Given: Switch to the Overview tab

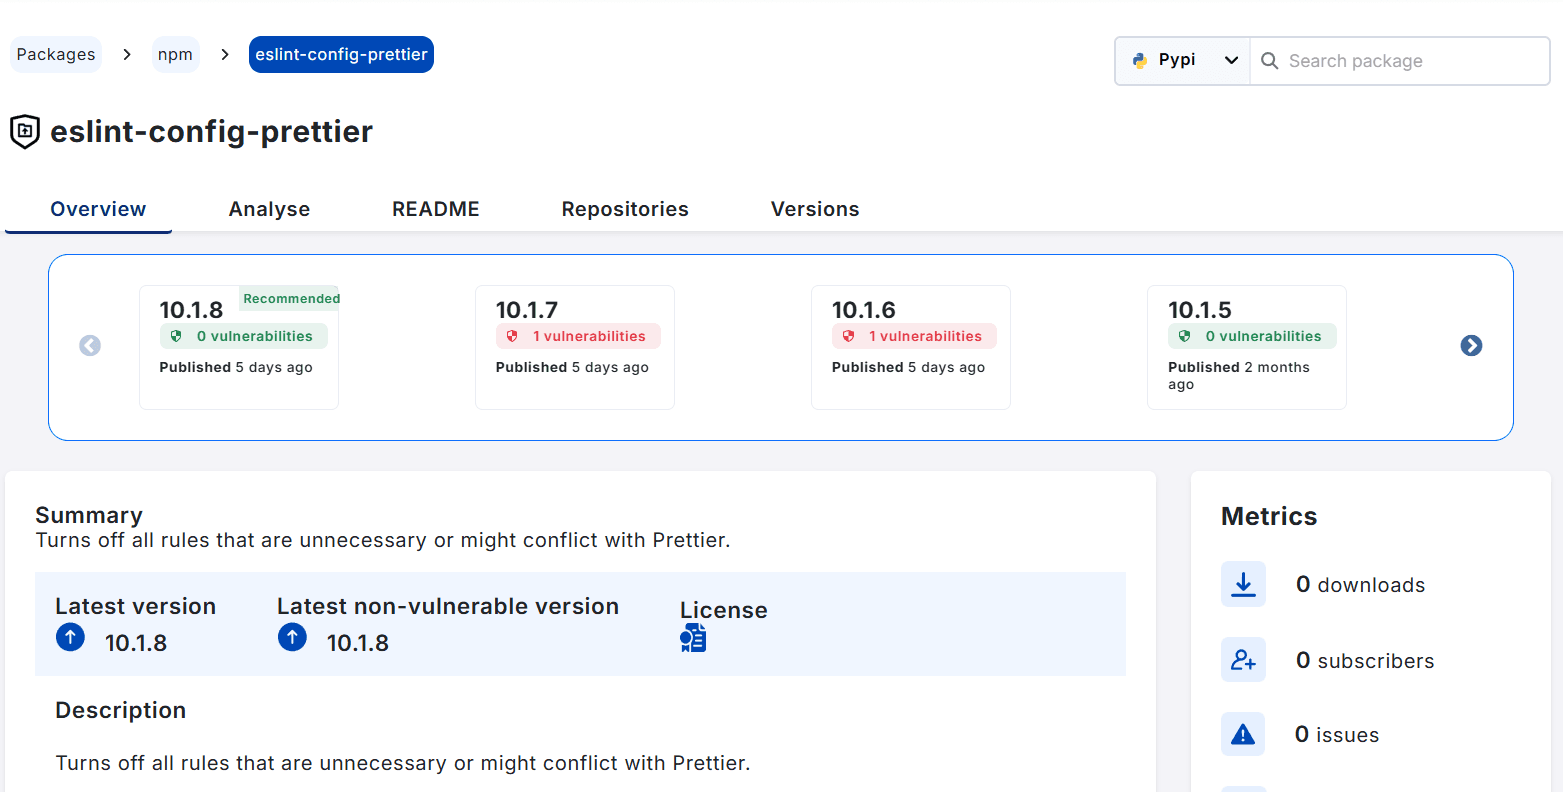Looking at the screenshot, I should (98, 209).
